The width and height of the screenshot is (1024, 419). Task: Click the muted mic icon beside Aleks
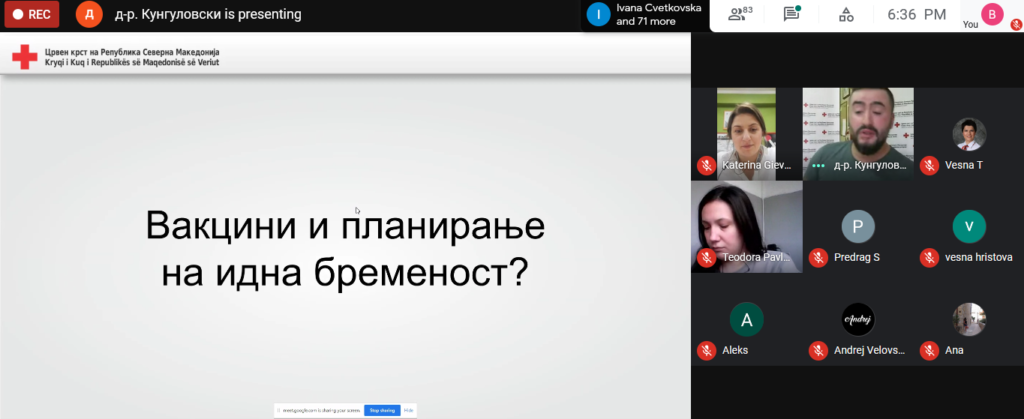[706, 350]
